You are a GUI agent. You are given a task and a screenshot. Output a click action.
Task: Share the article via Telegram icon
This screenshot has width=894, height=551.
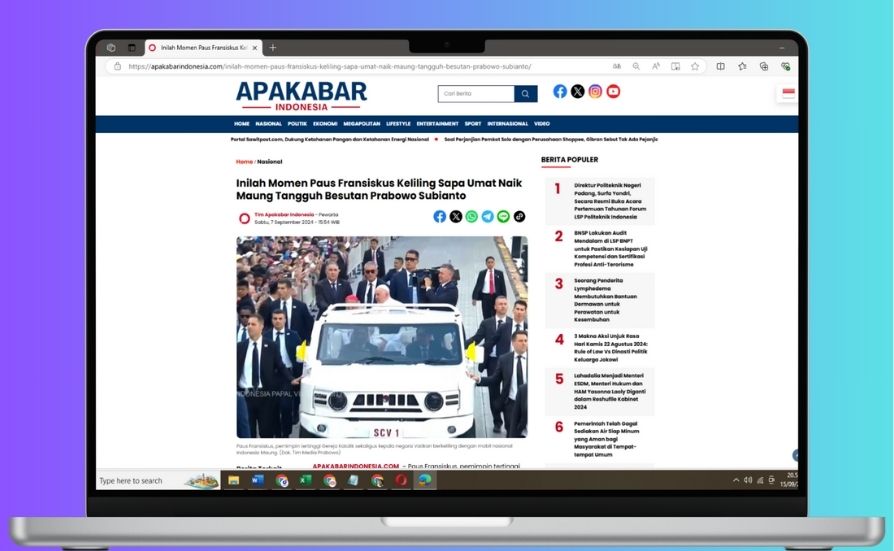[488, 216]
